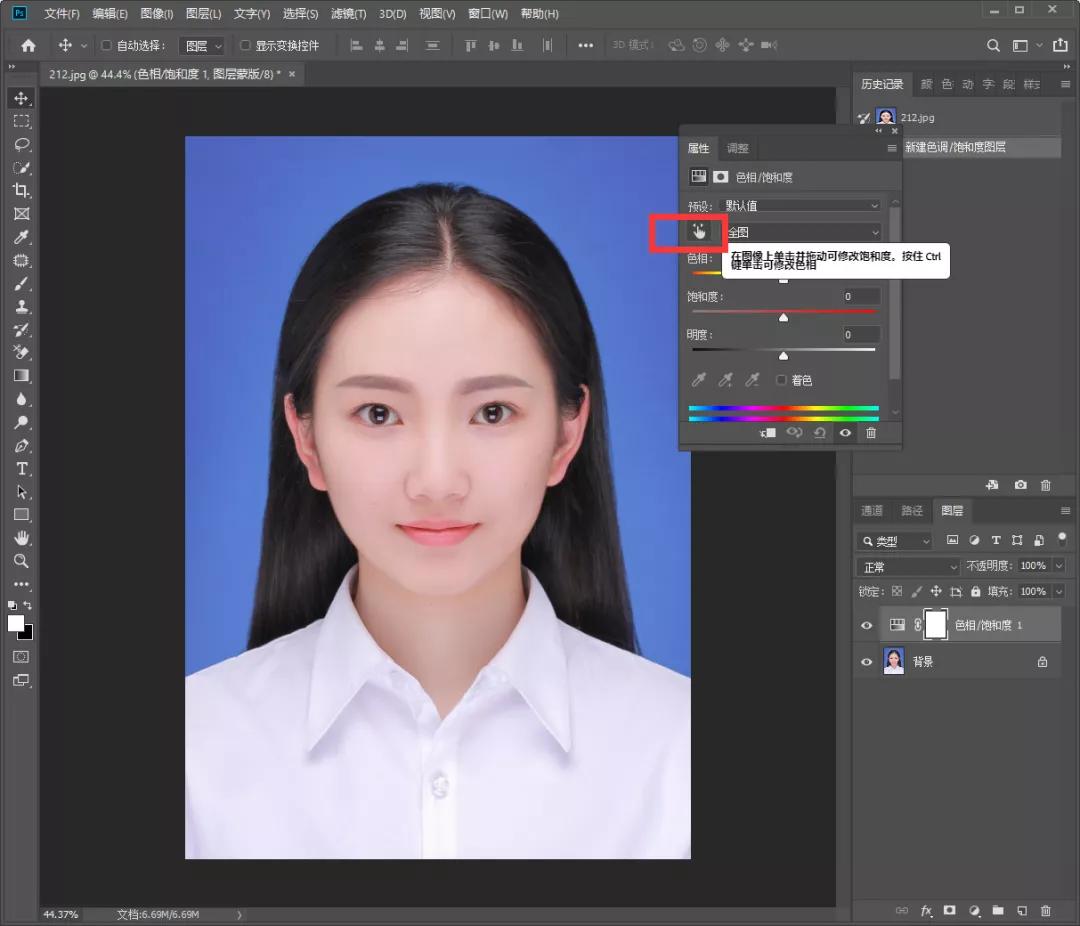This screenshot has height=926, width=1080.
Task: Click the 饱和度 slider handle
Action: pos(783,318)
